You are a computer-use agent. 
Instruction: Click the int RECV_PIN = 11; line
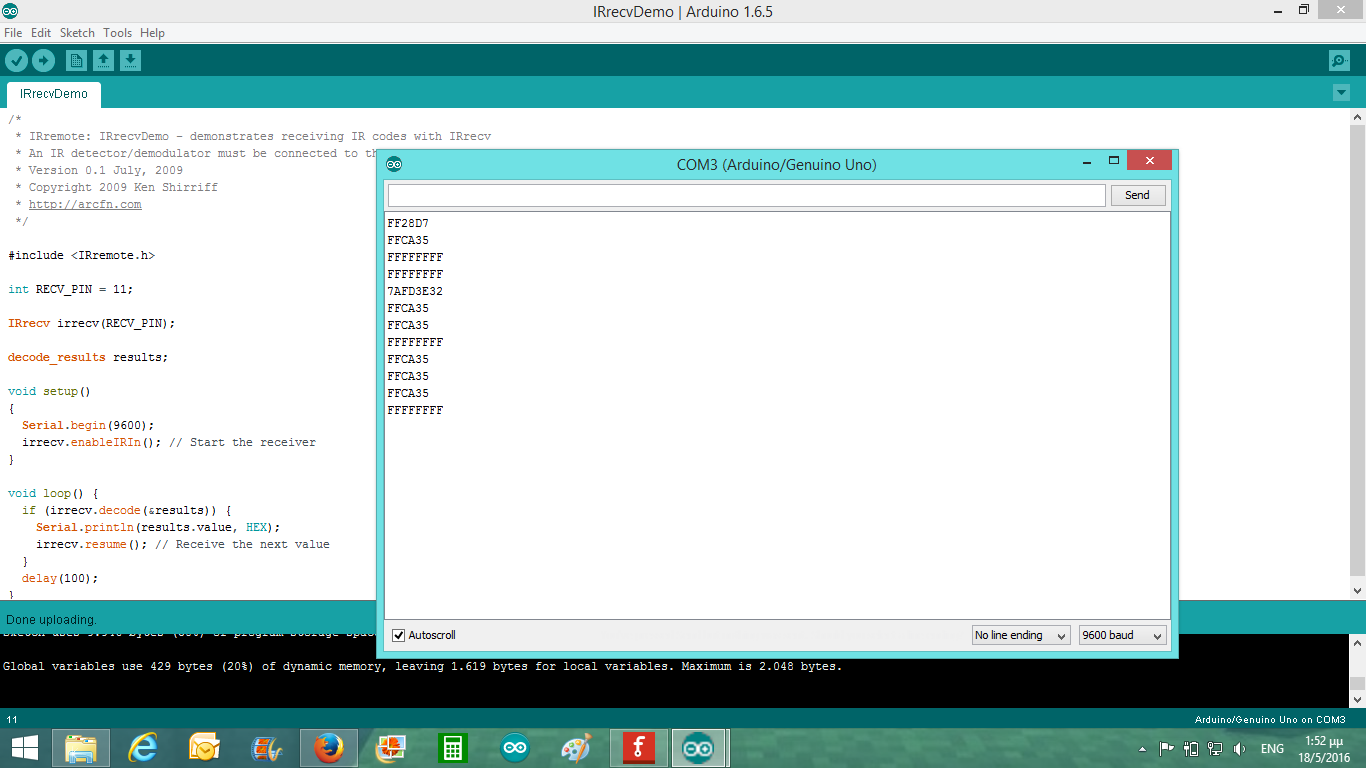(71, 289)
